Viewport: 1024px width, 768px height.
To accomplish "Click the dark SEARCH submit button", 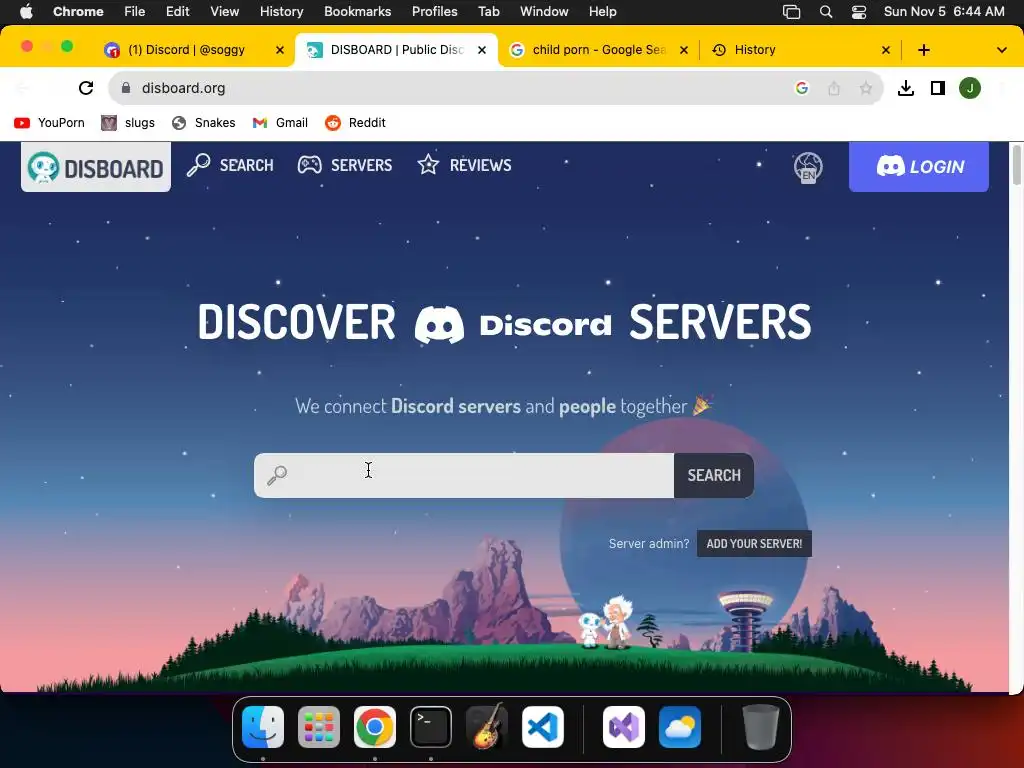I will click(x=714, y=475).
